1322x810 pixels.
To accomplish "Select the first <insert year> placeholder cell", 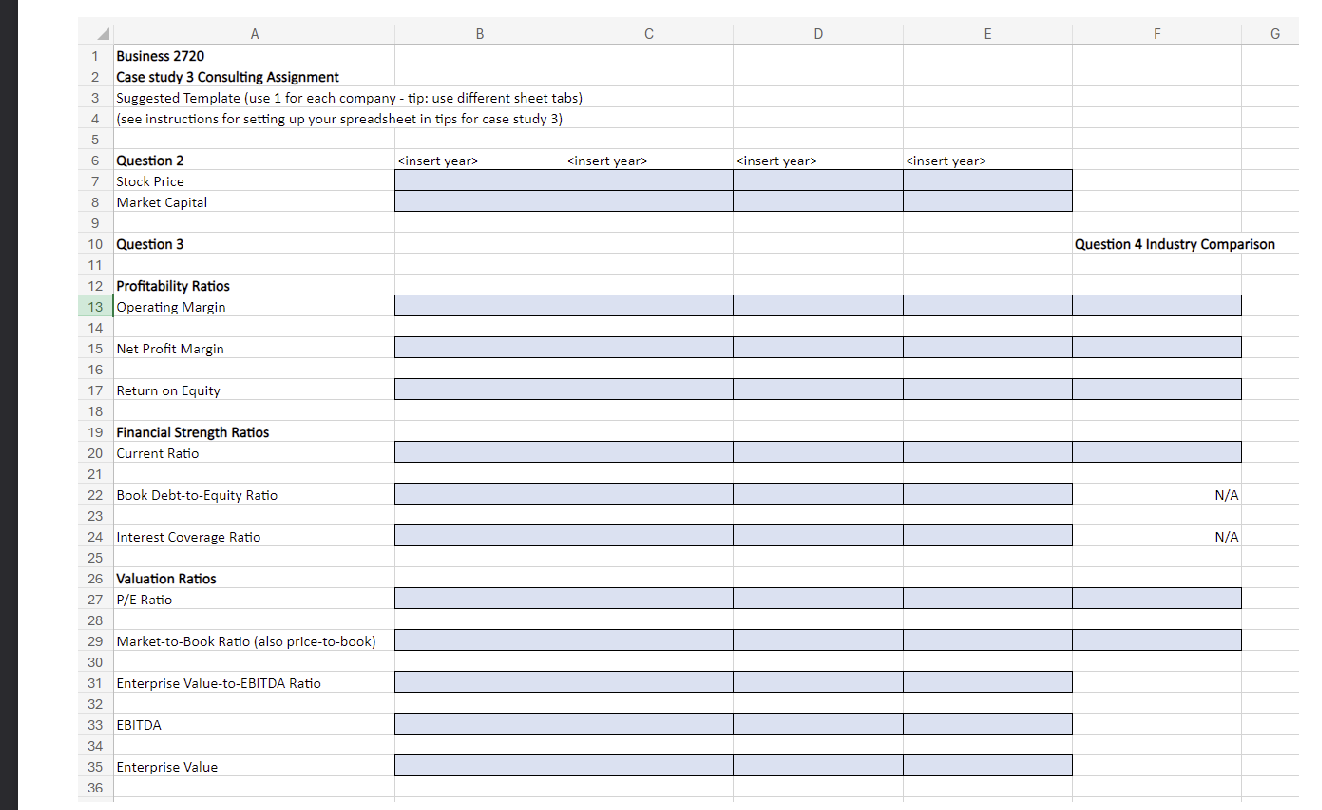I will [x=479, y=160].
